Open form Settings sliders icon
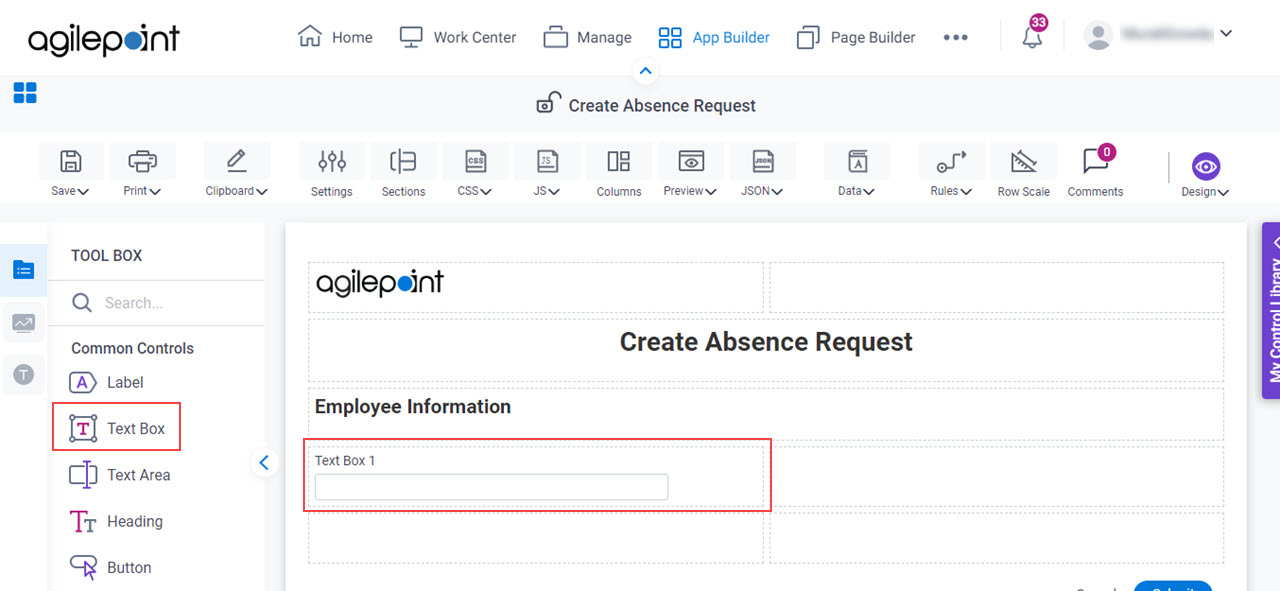 332,161
